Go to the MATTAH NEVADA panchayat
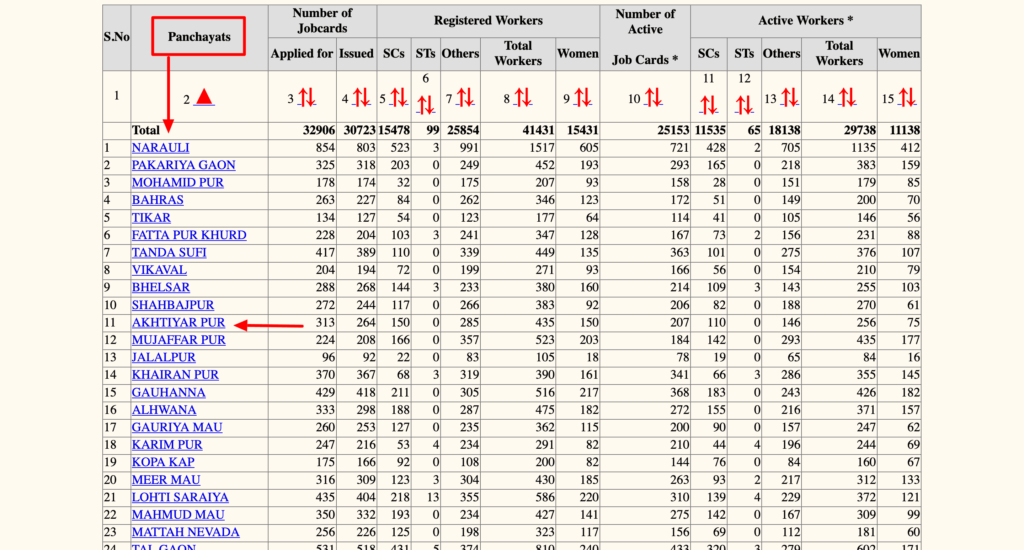 pos(185,532)
